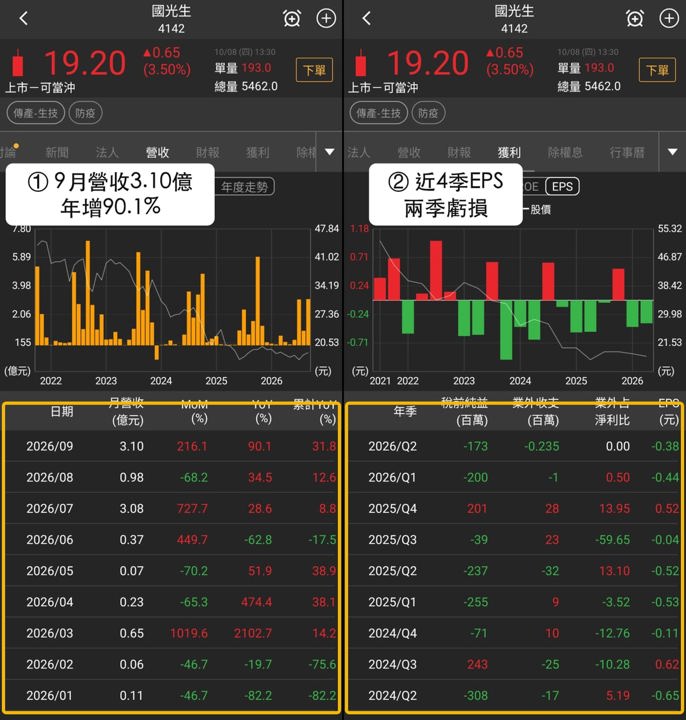Screen dimensions: 686x720
Task: Open price alert clock icon on right panel
Action: point(635,19)
